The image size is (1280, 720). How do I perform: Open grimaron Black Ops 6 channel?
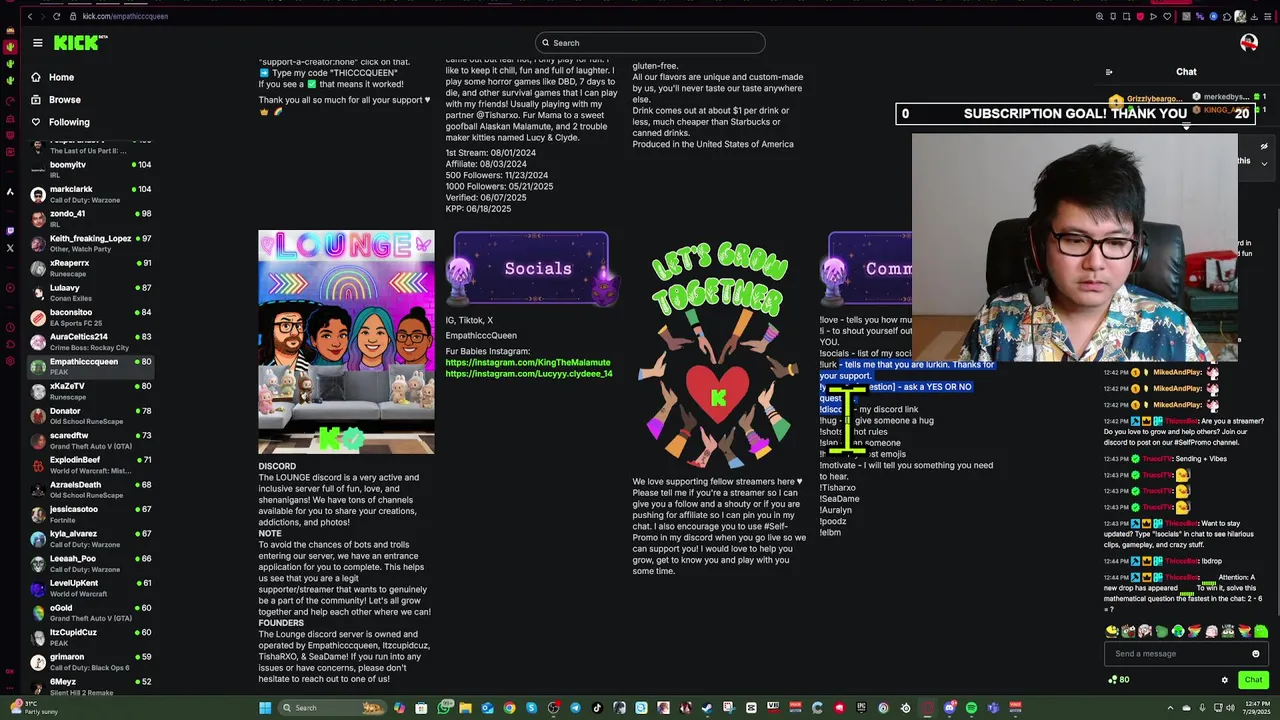coord(90,662)
